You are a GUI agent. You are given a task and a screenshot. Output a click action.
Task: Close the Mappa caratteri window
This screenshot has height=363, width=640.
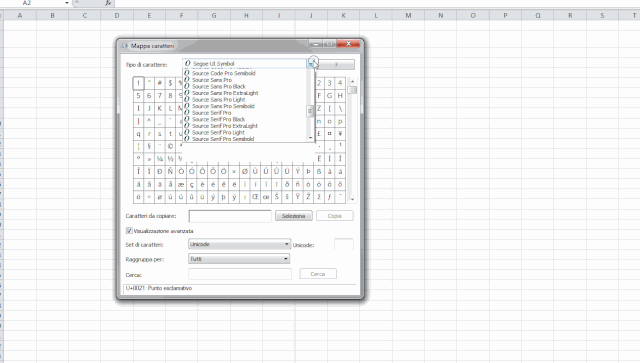coord(348,43)
